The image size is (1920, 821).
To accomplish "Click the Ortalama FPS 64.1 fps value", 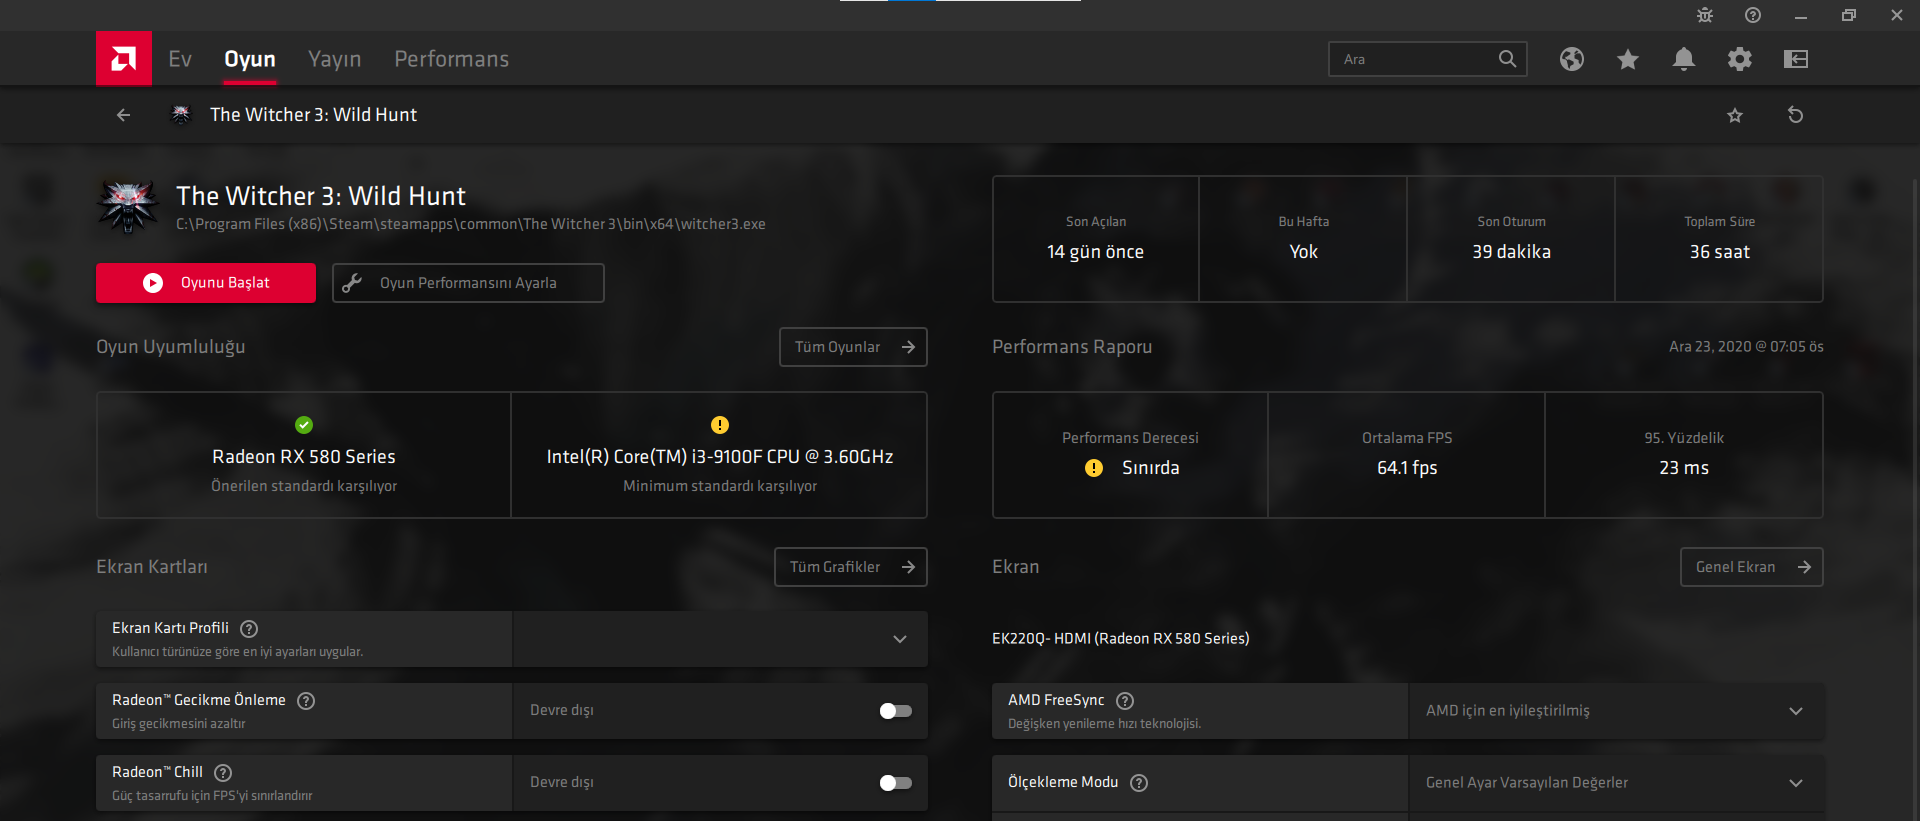I will point(1407,468).
